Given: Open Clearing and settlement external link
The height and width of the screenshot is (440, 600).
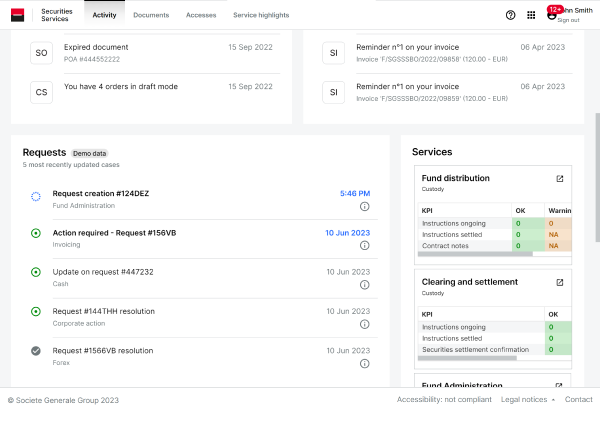Looking at the screenshot, I should coord(560,283).
